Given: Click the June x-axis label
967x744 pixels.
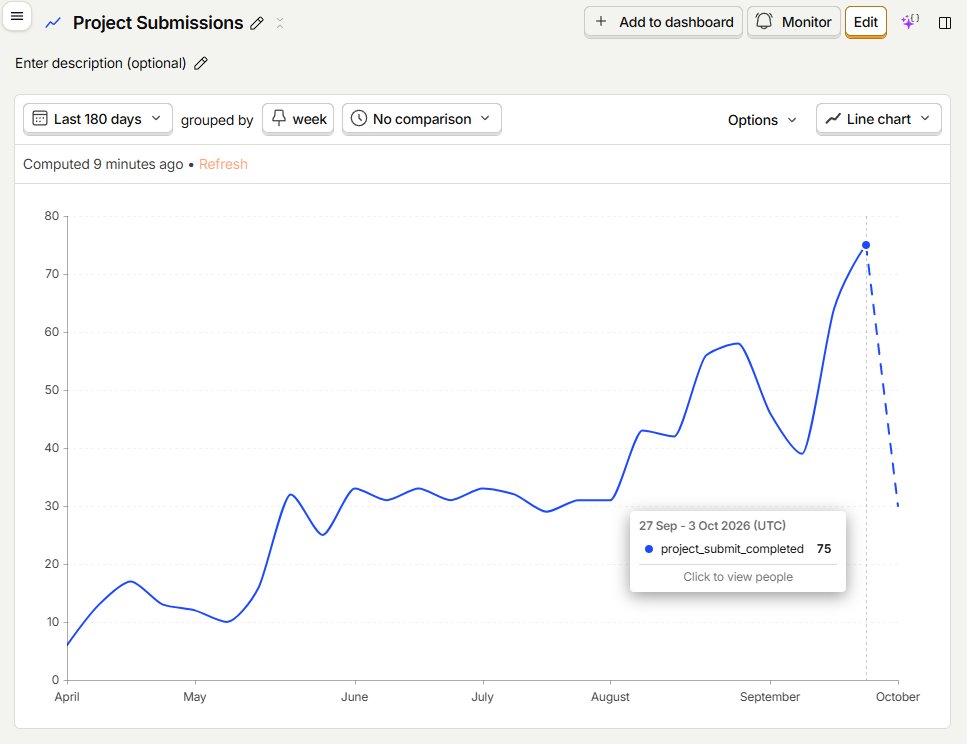Looking at the screenshot, I should 355,697.
